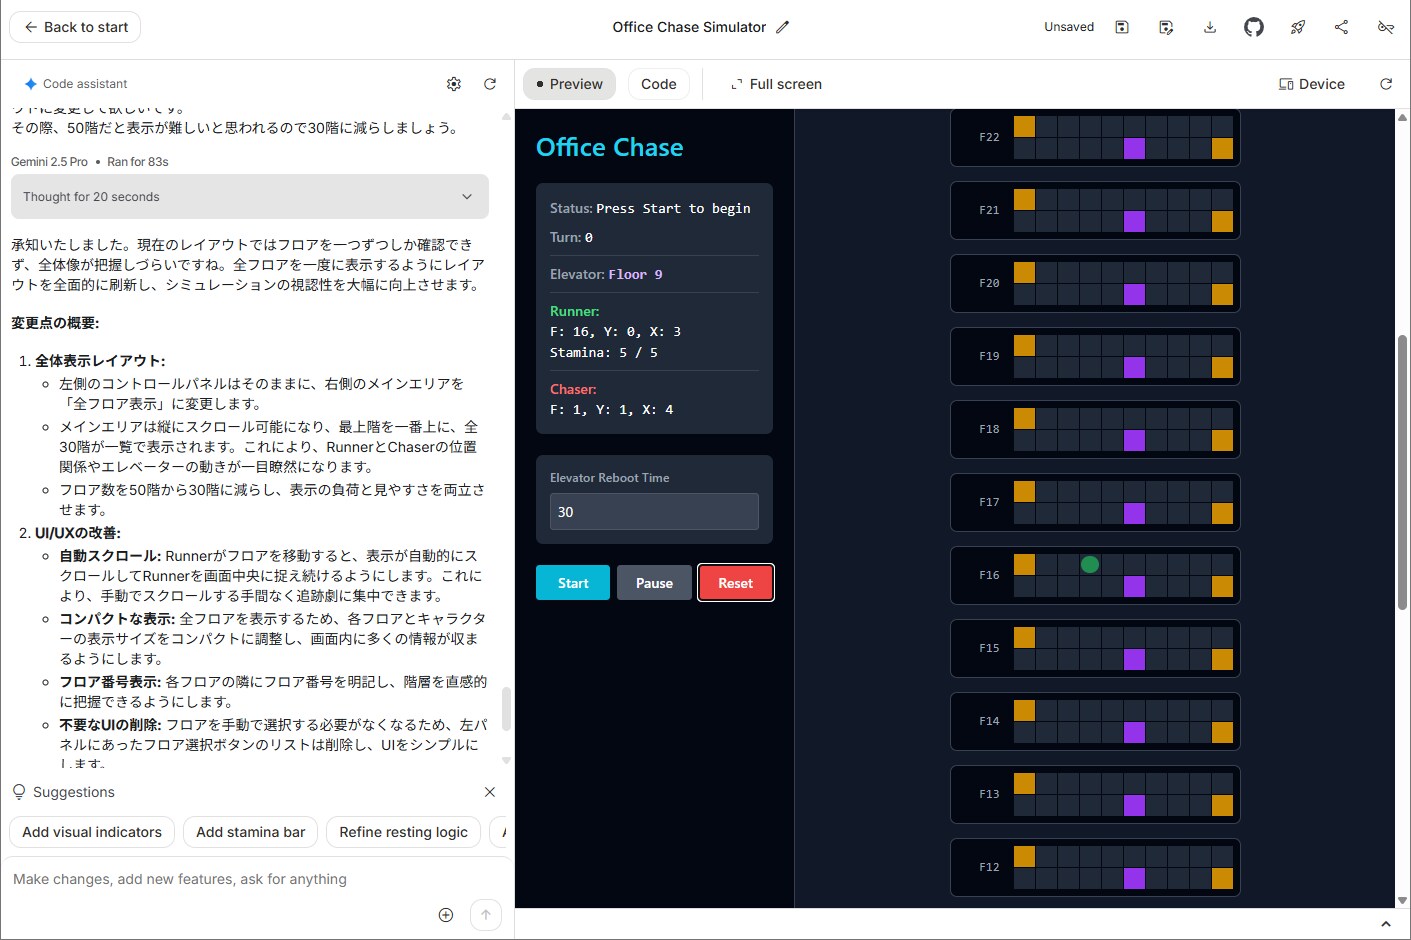Open Code assistant settings gear
1411x940 pixels.
454,84
